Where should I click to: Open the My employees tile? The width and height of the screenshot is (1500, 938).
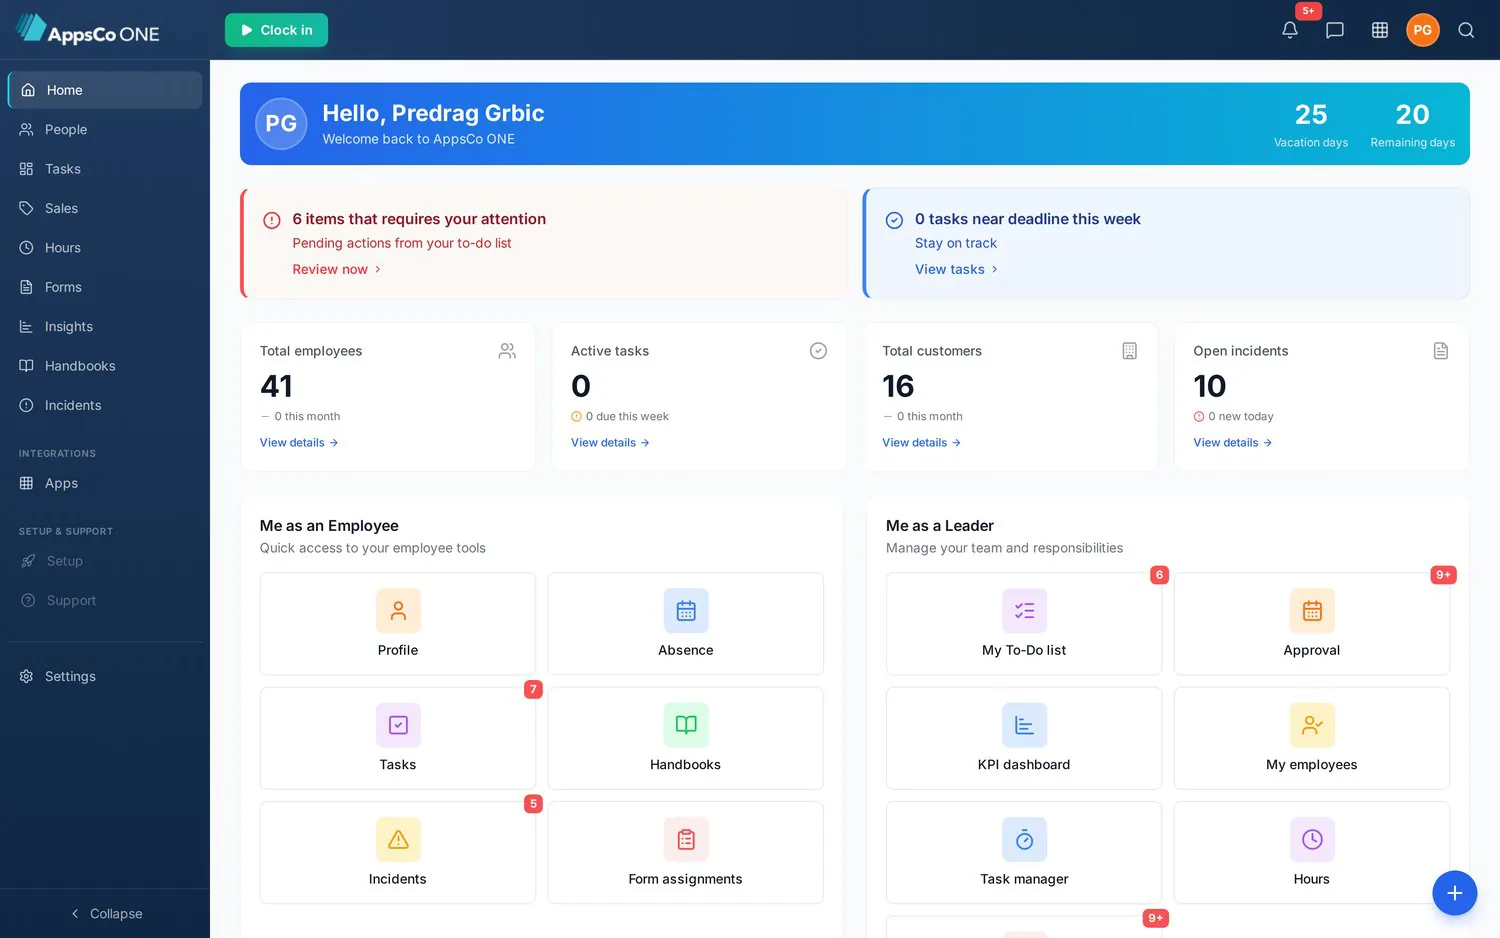tap(1312, 738)
